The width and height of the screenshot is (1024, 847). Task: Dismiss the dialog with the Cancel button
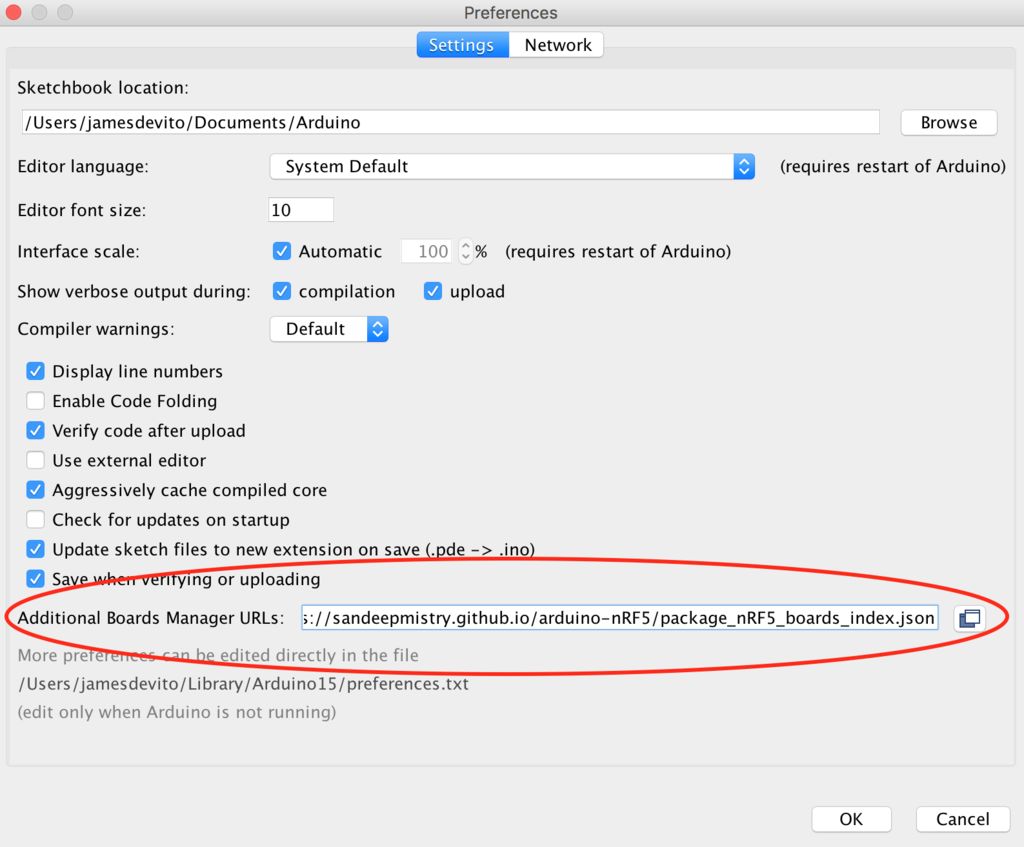click(x=963, y=819)
